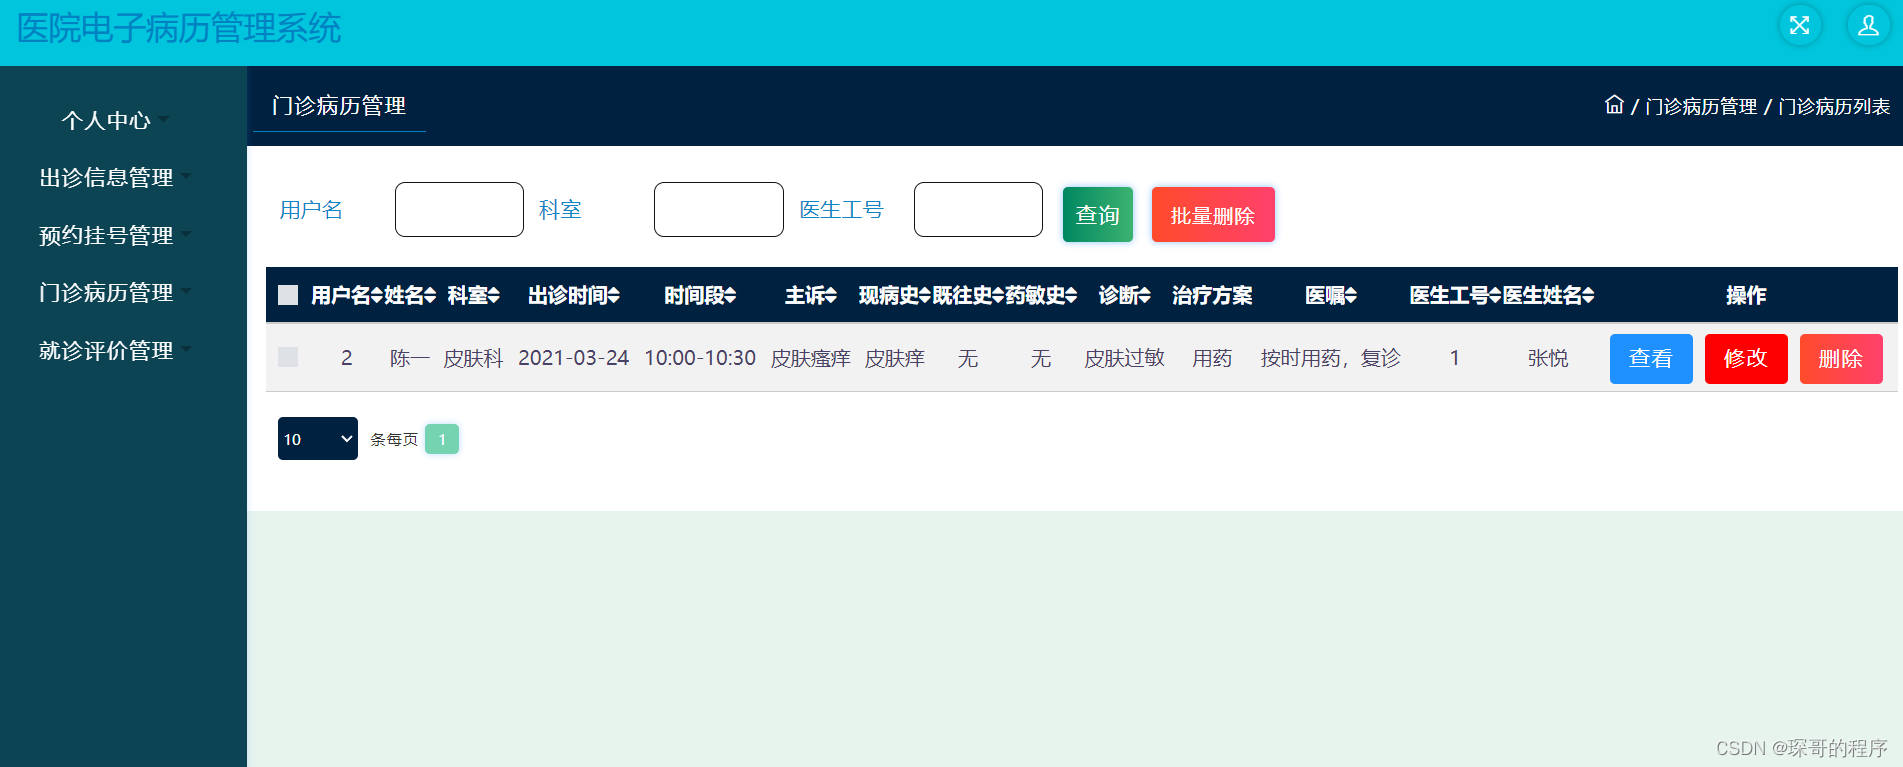Sort table by 药敏史 column arrows

pyautogui.click(x=1071, y=295)
